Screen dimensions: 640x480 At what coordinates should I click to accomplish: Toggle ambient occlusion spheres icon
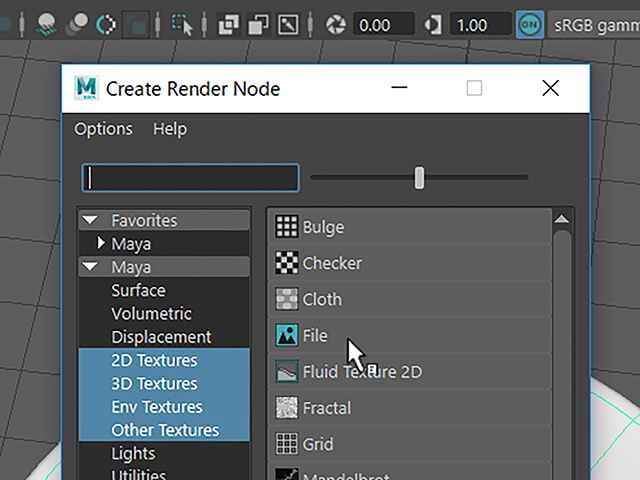pyautogui.click(x=77, y=24)
